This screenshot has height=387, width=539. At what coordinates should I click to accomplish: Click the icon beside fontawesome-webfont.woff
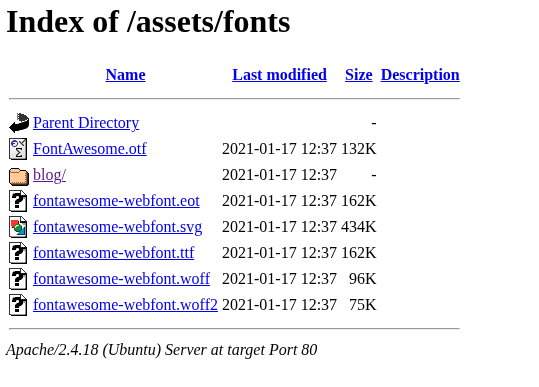[18, 279]
